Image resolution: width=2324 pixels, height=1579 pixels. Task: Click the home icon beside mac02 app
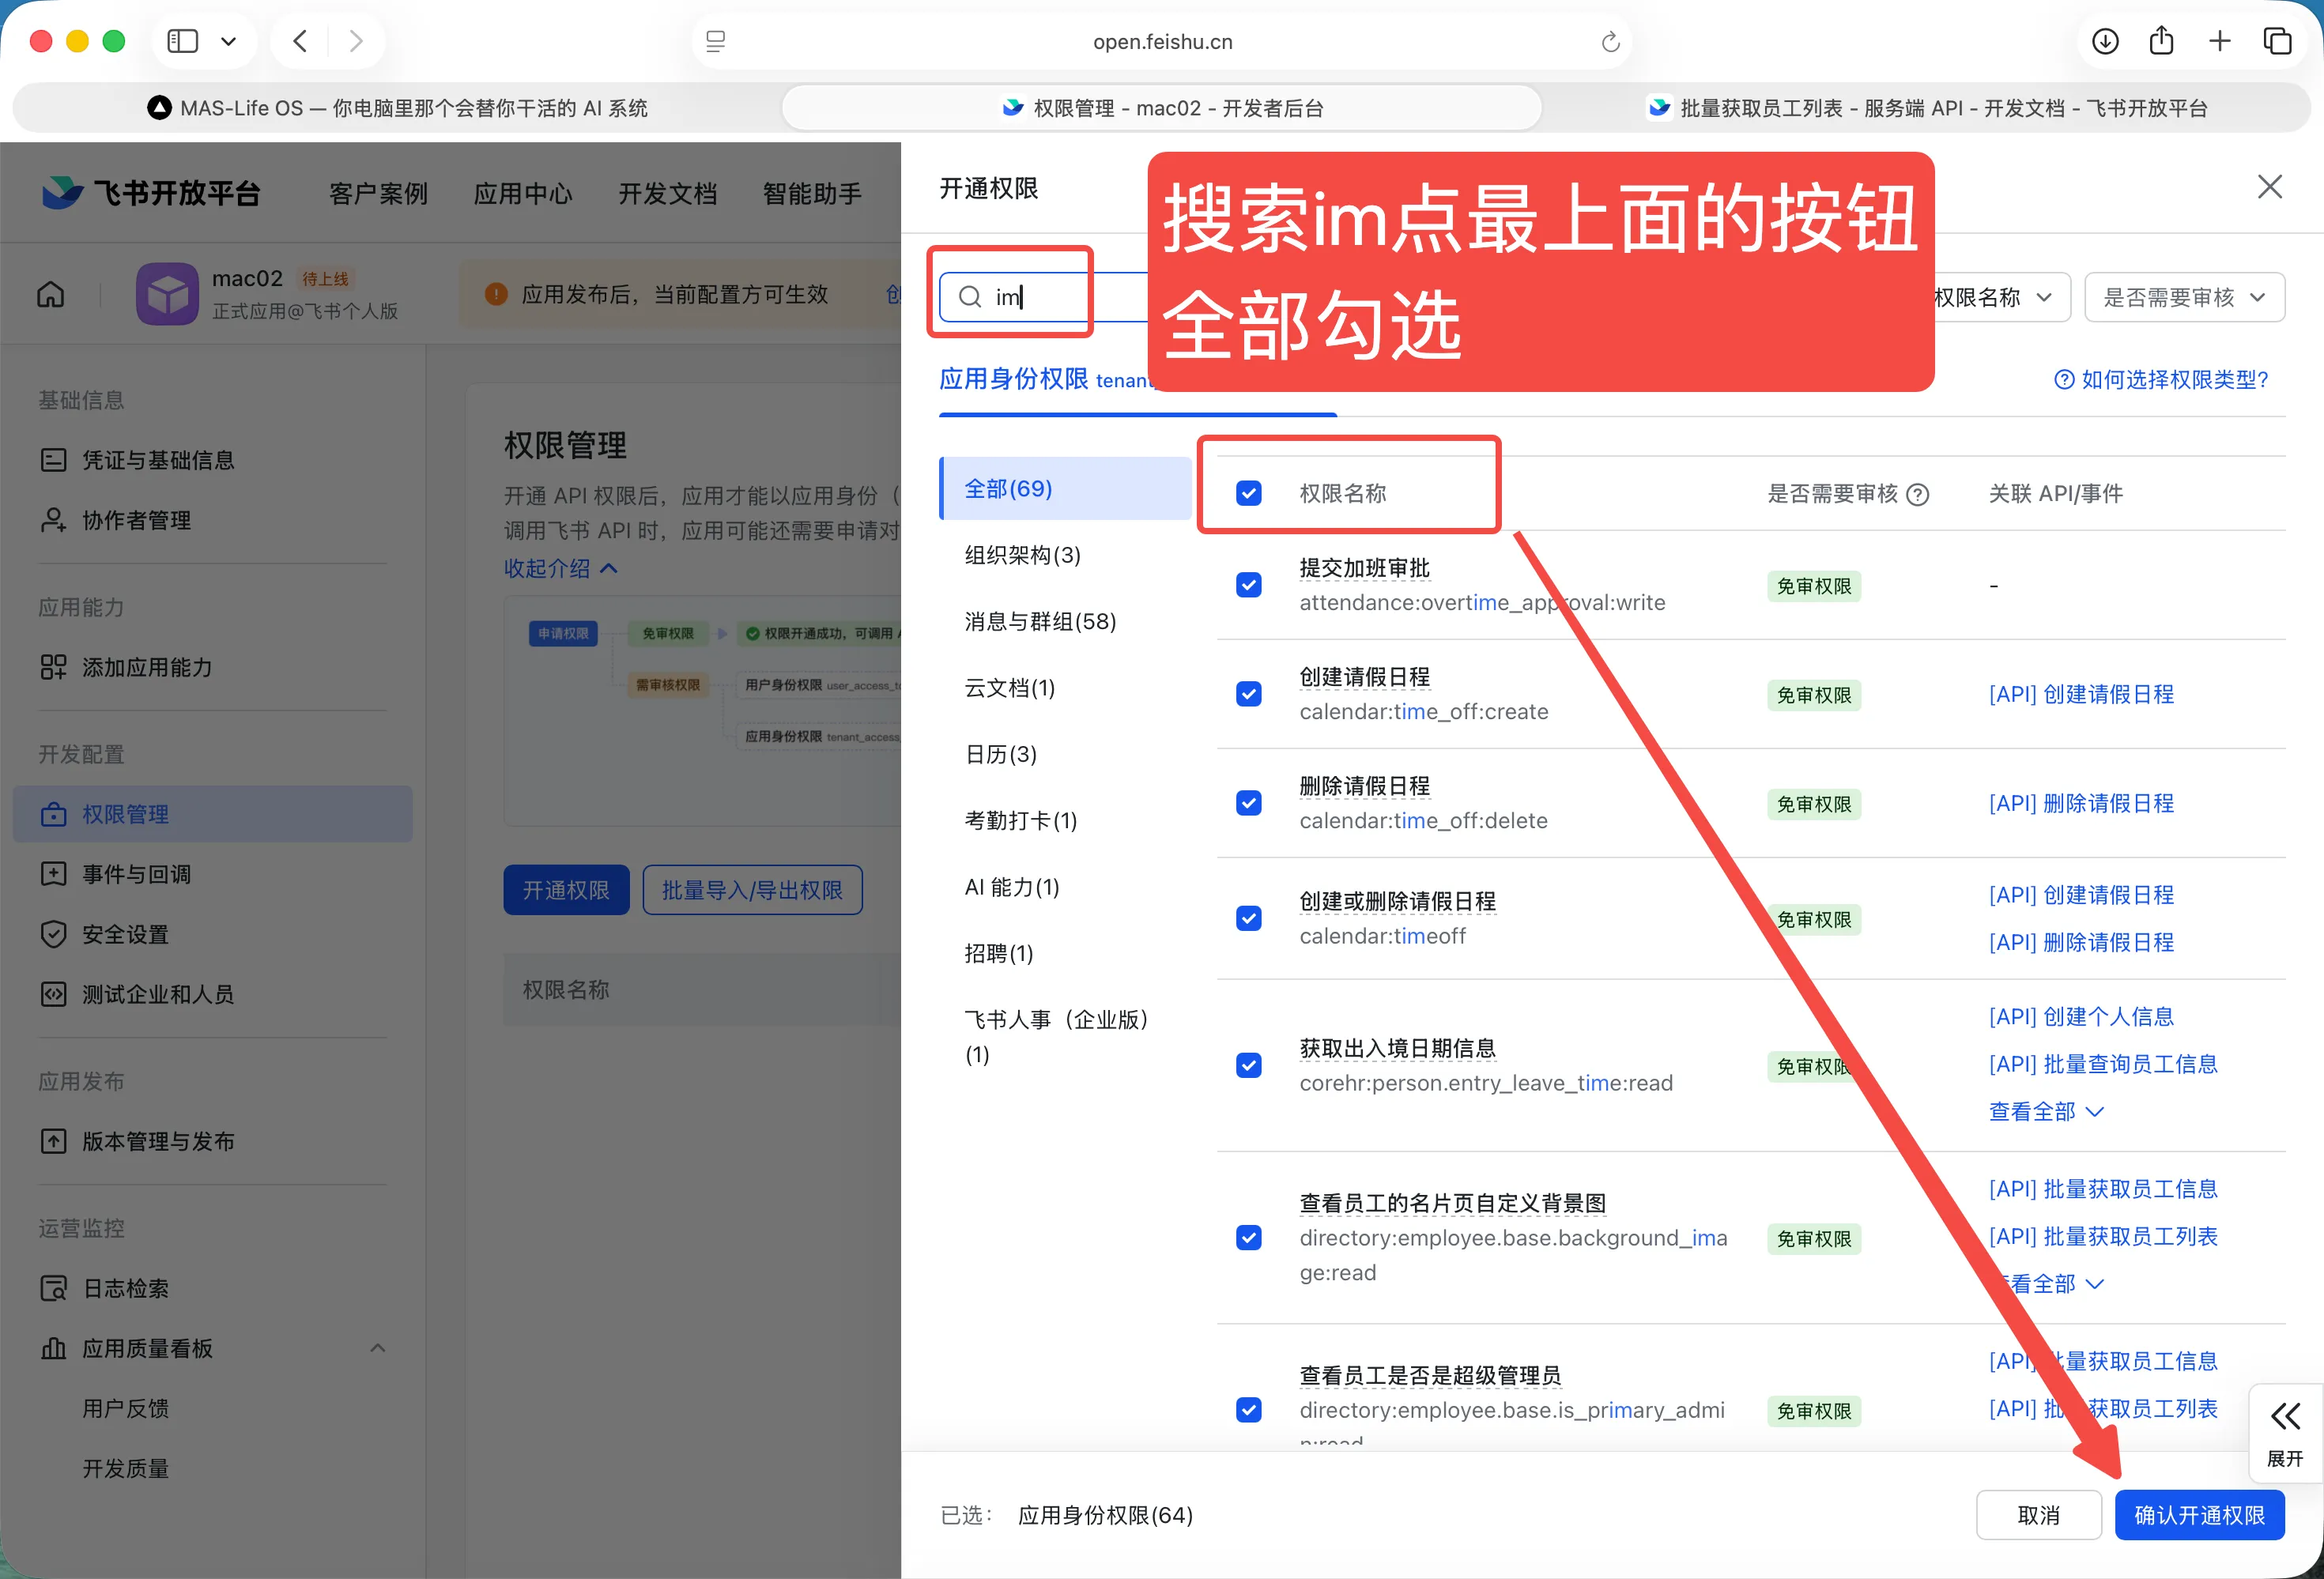point(51,294)
